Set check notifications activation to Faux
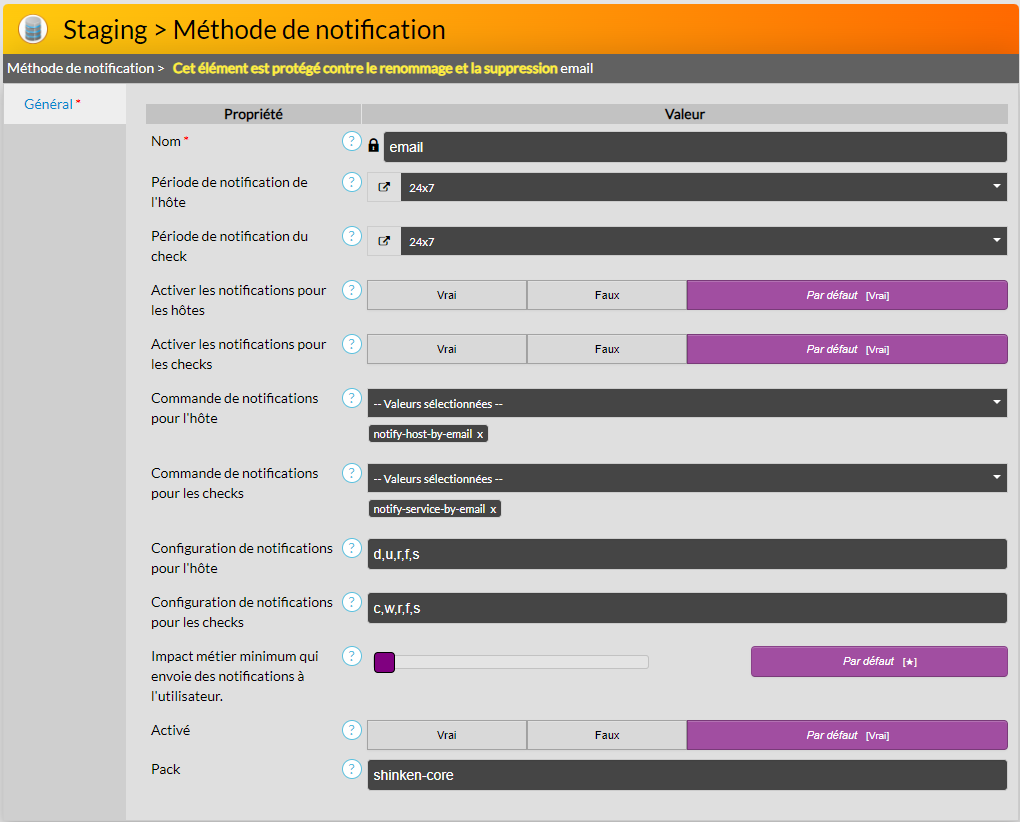The height and width of the screenshot is (822, 1020). (x=607, y=349)
